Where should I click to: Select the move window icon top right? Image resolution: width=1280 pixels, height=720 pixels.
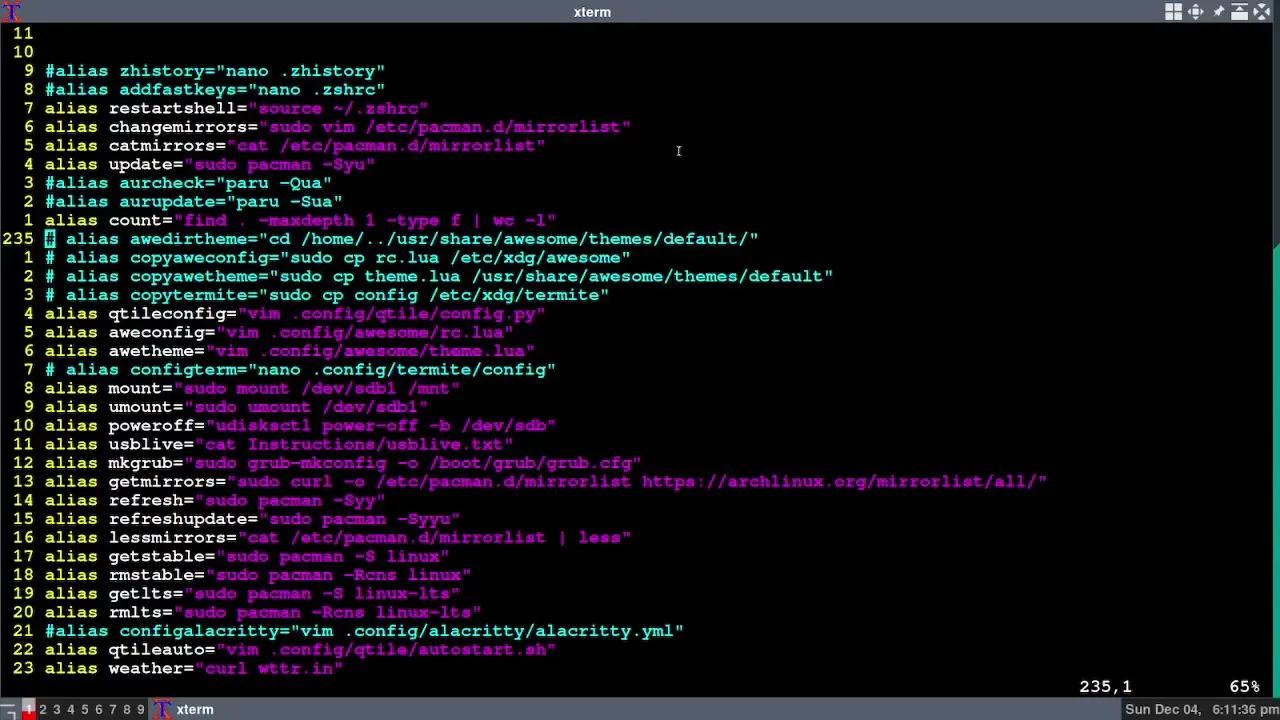pyautogui.click(x=1196, y=12)
